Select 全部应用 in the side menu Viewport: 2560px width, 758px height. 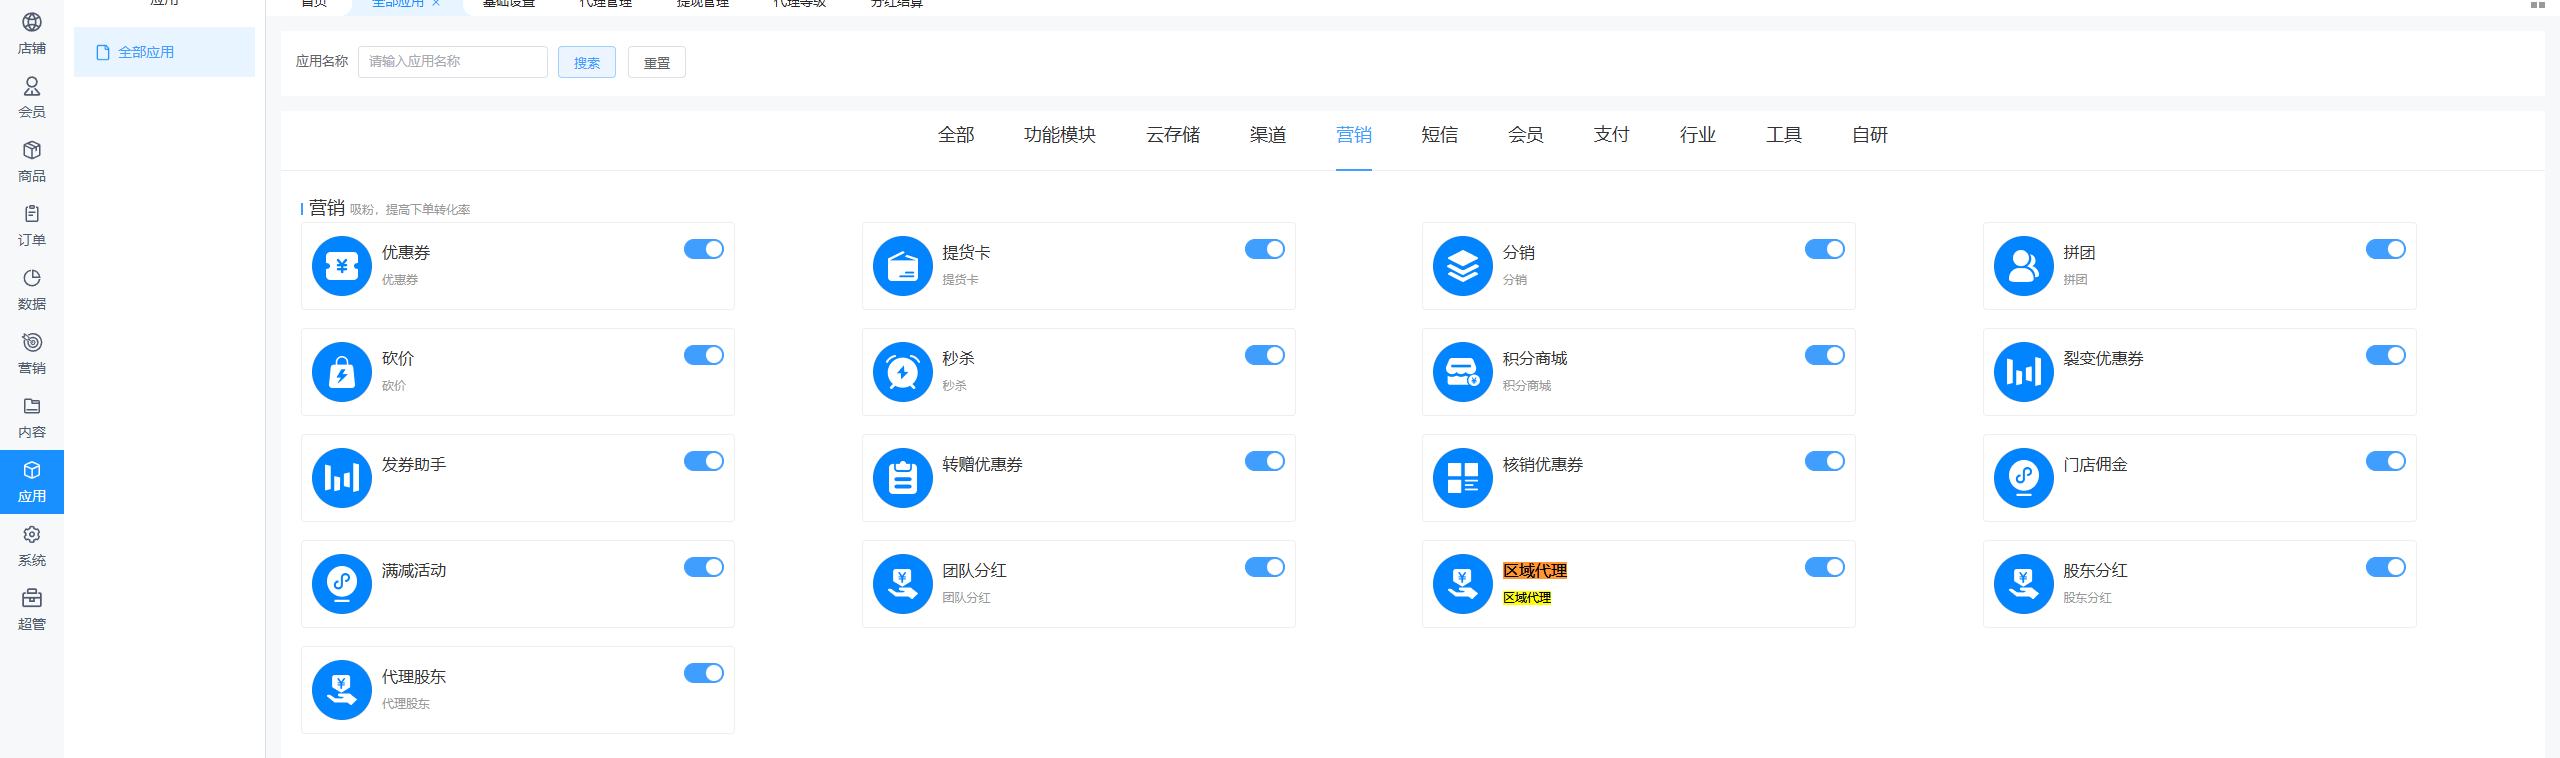164,52
